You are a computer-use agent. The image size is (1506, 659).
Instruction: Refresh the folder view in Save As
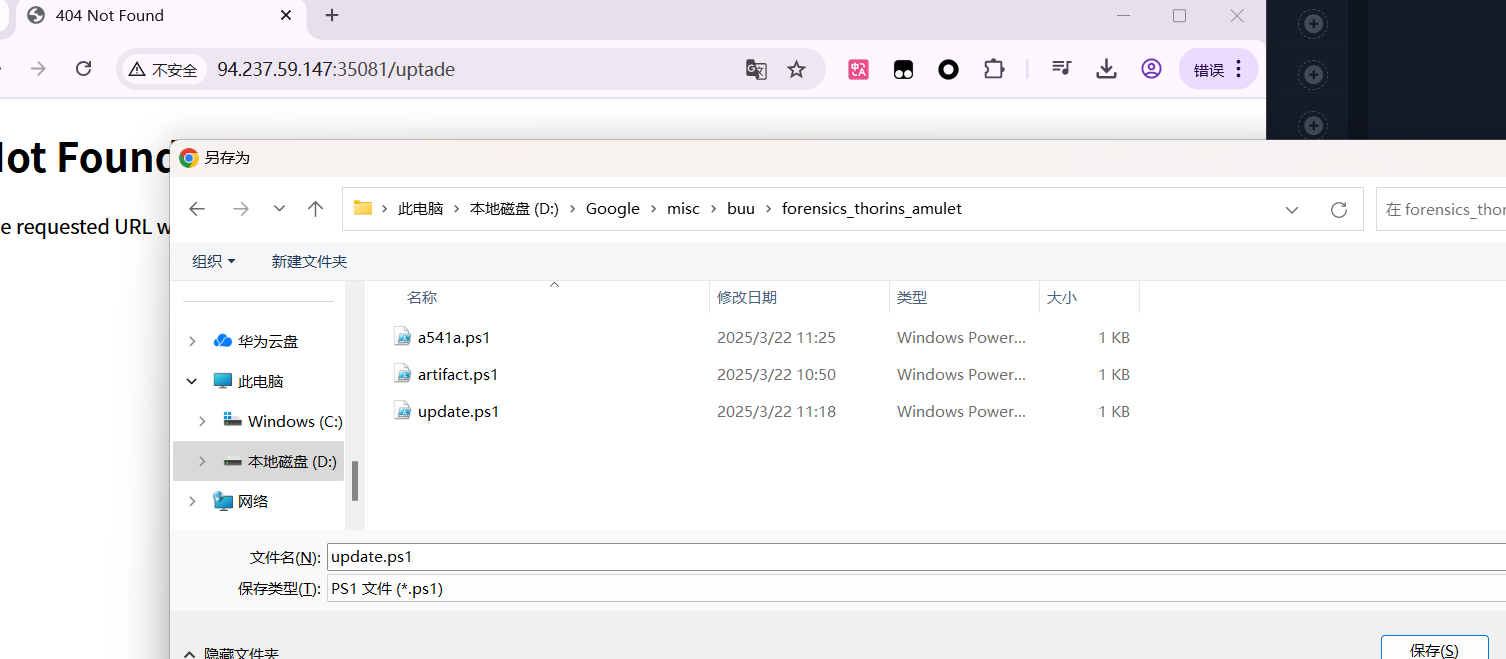coord(1339,210)
